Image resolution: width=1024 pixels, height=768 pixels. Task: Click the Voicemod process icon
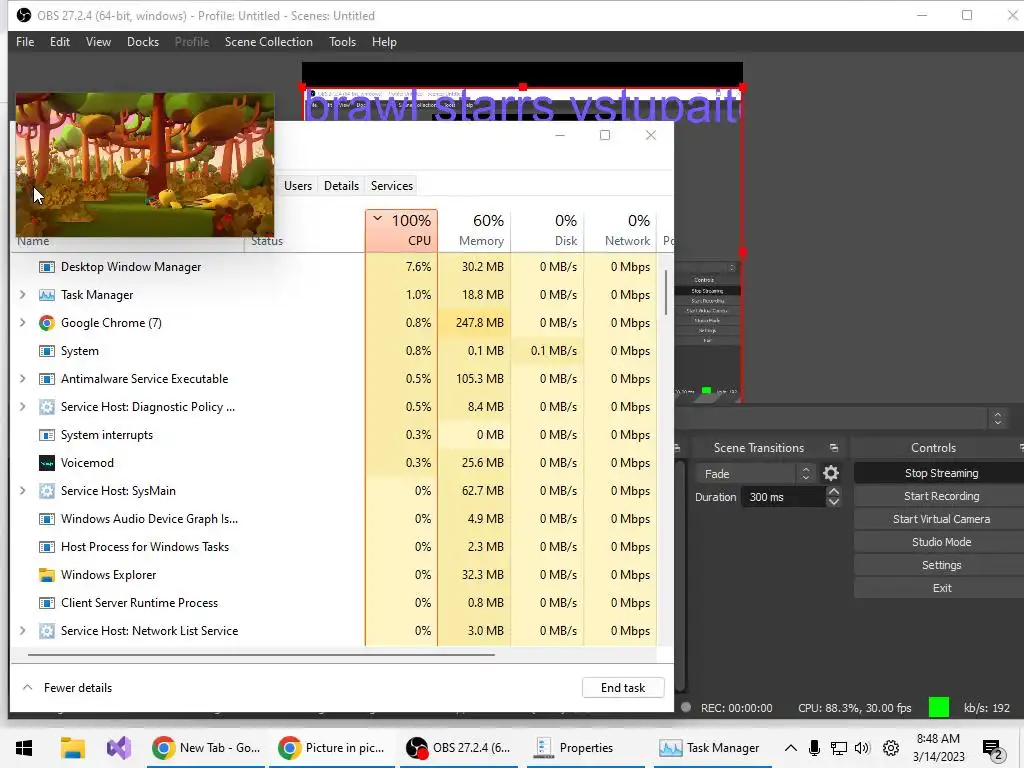[x=46, y=463]
